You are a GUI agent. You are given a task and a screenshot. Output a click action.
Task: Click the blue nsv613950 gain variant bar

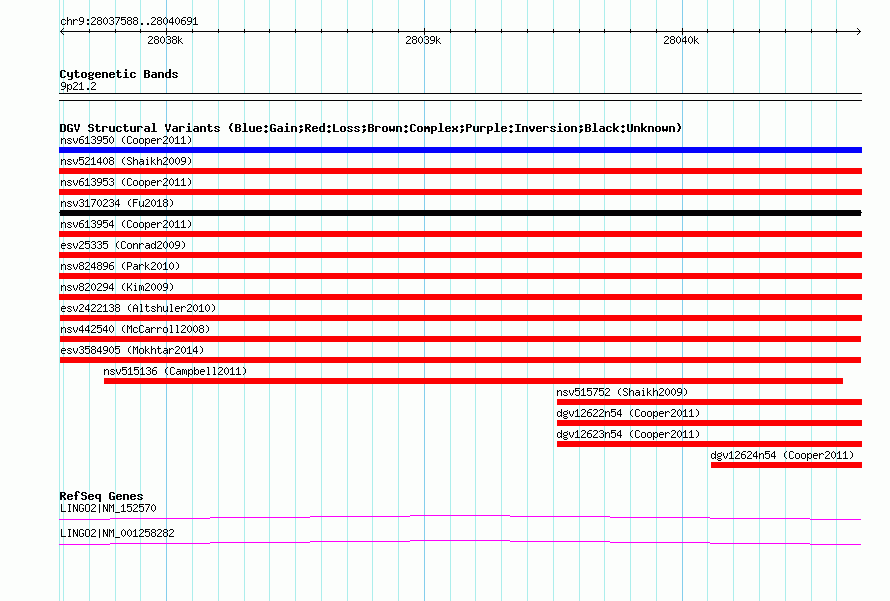tap(460, 150)
